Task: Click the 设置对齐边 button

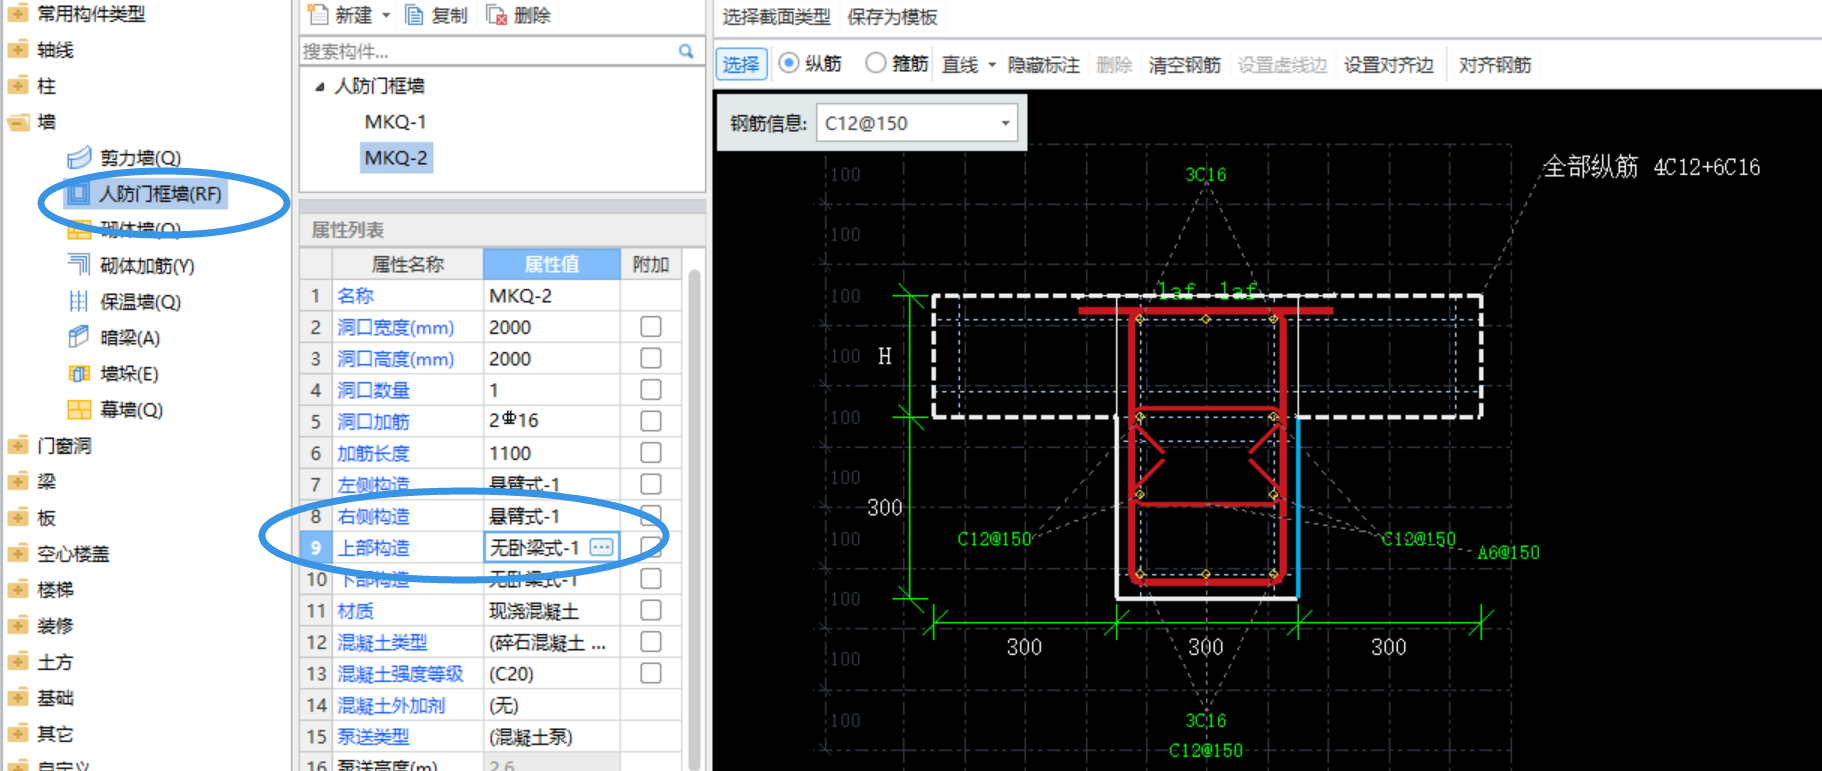Action: (1388, 65)
